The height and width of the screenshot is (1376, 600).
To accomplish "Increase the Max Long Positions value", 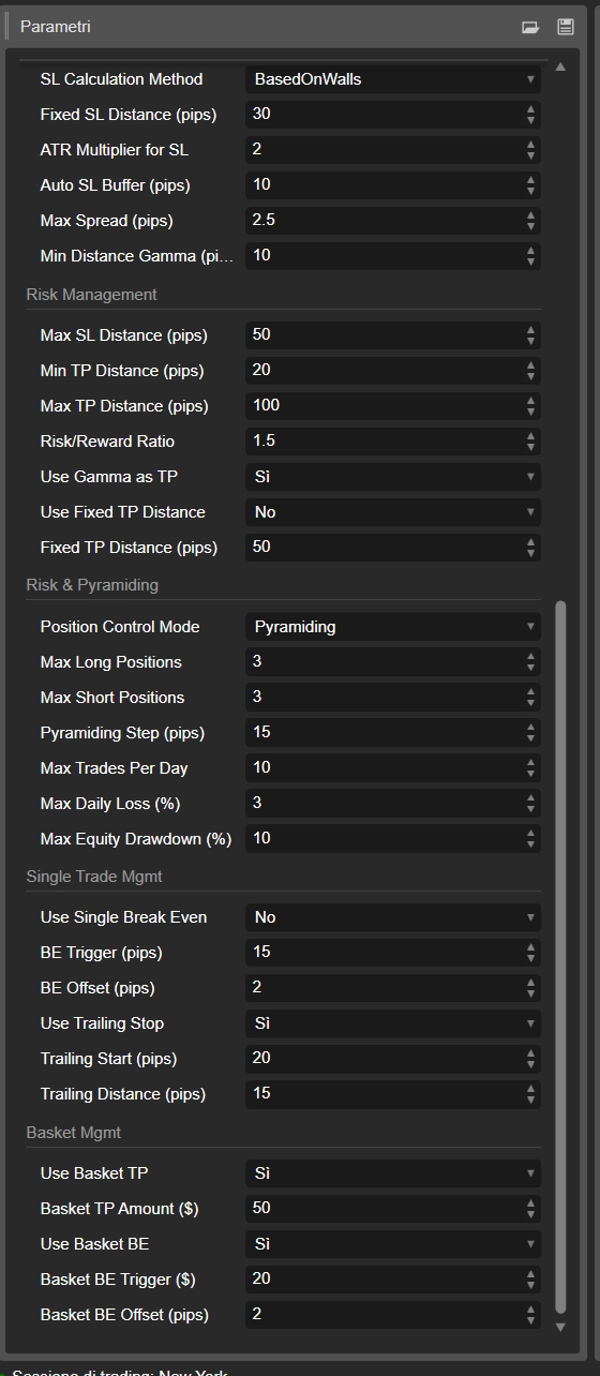I will pyautogui.click(x=531, y=657).
